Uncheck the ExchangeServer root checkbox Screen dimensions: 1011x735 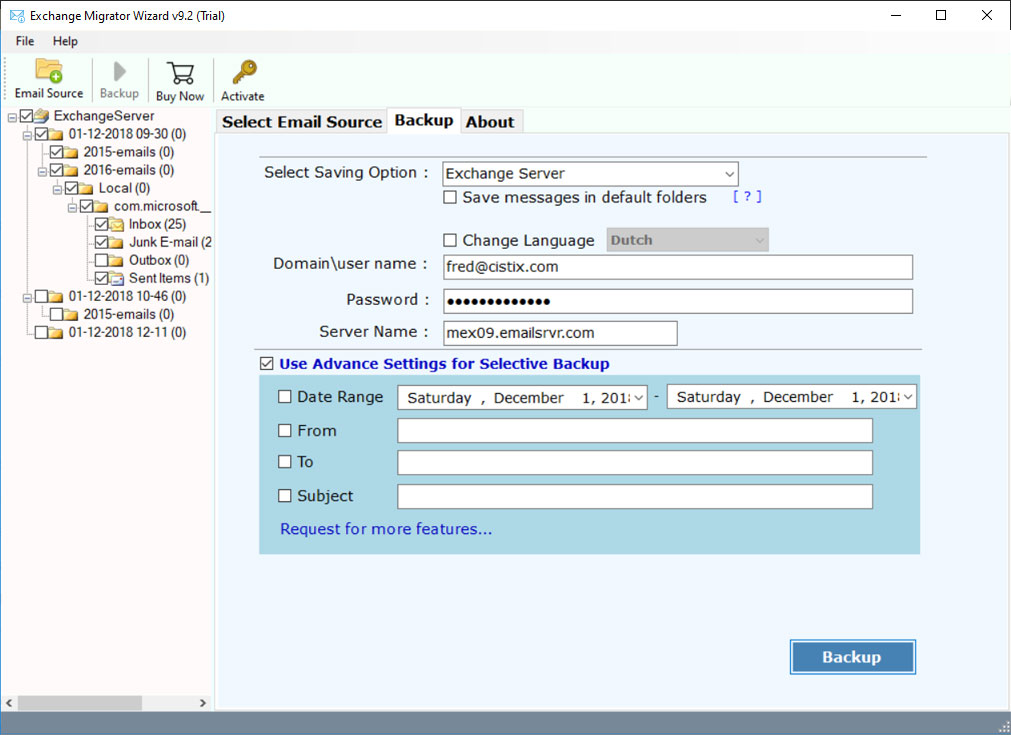tap(26, 116)
